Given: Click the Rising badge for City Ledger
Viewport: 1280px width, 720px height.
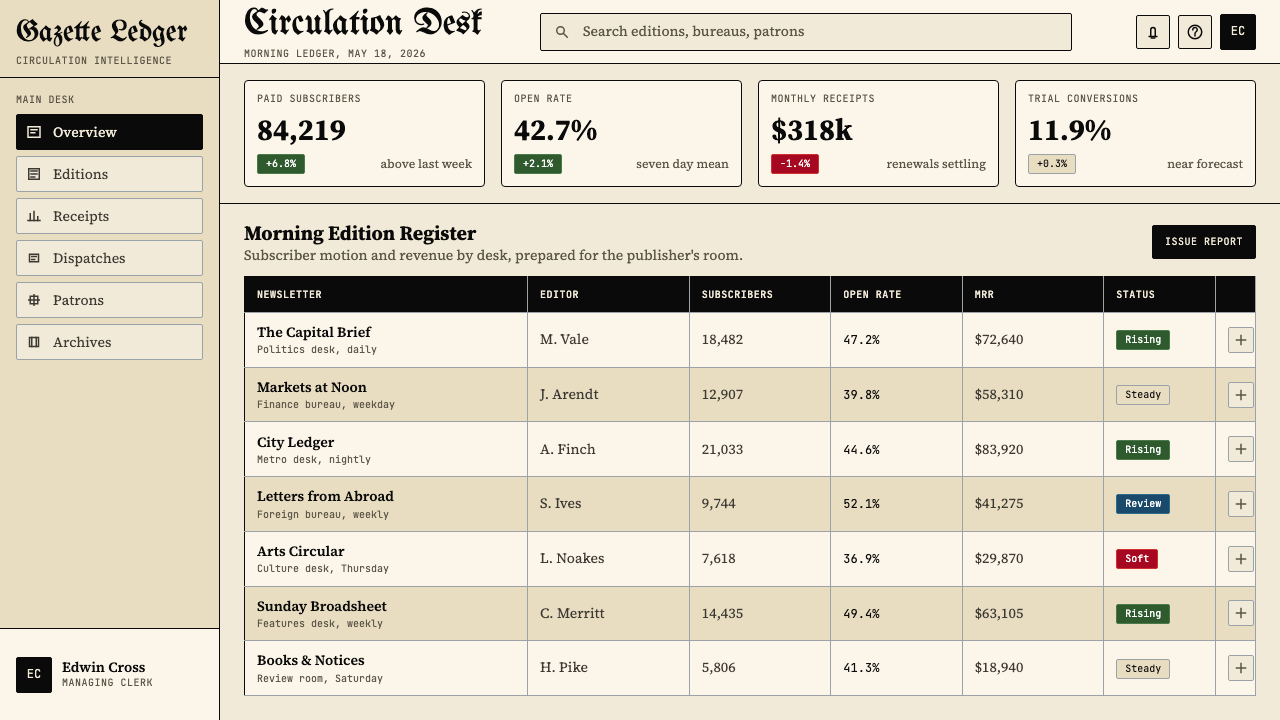Looking at the screenshot, I should (1143, 449).
